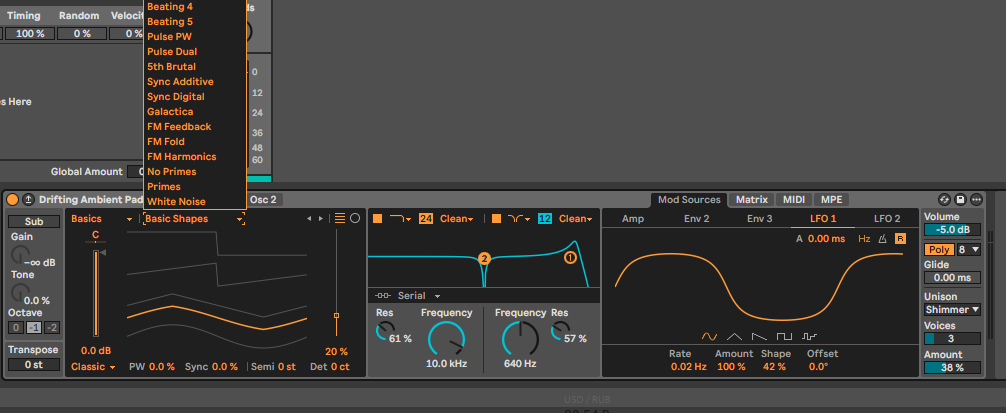Open the Basic Shapes wavetable dropdown
Viewport: 1006px width, 413px height.
(194, 219)
